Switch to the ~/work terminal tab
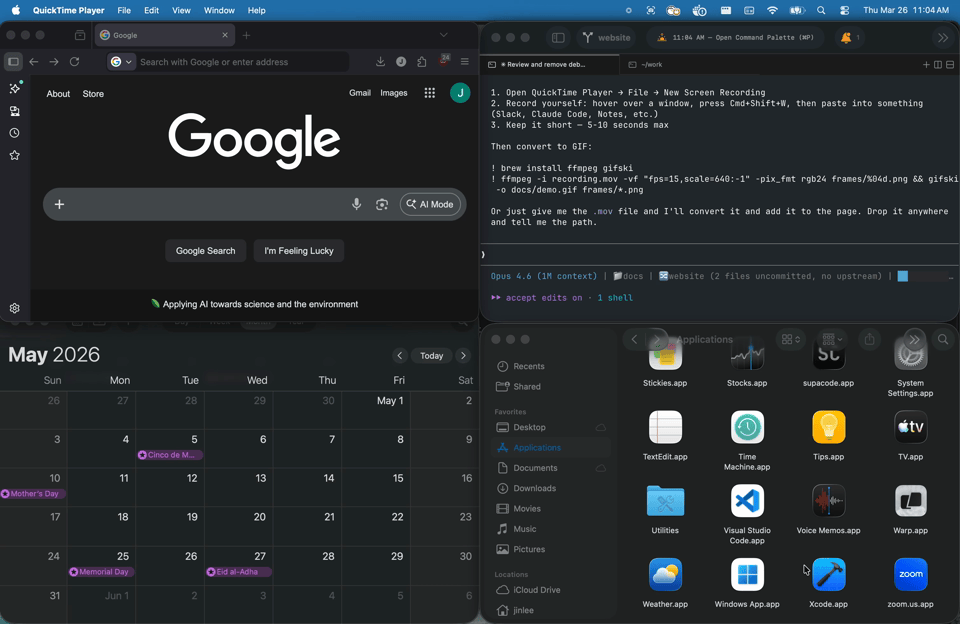 (645, 64)
